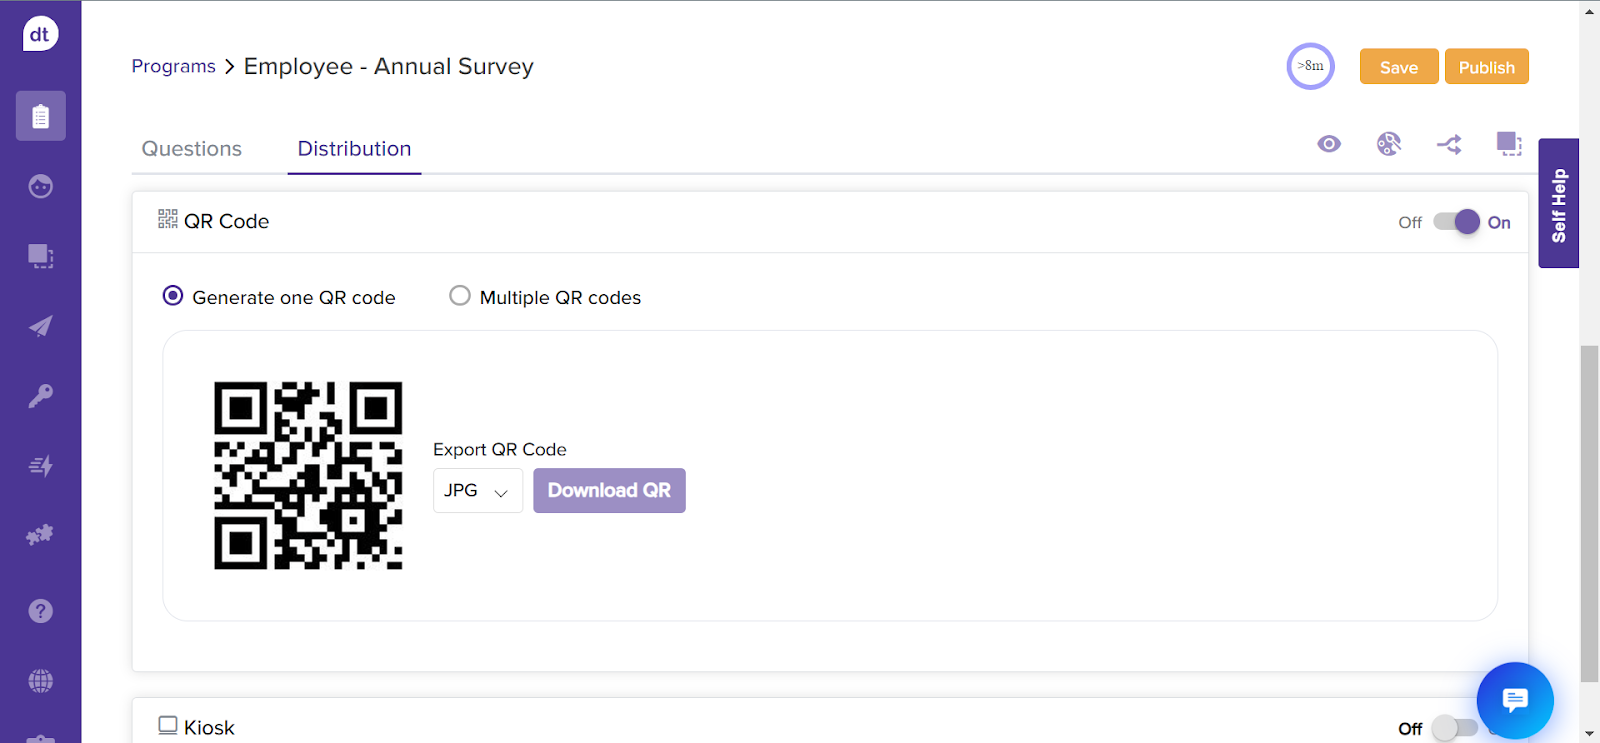Click the Download QR button
Image resolution: width=1600 pixels, height=743 pixels.
tap(609, 491)
